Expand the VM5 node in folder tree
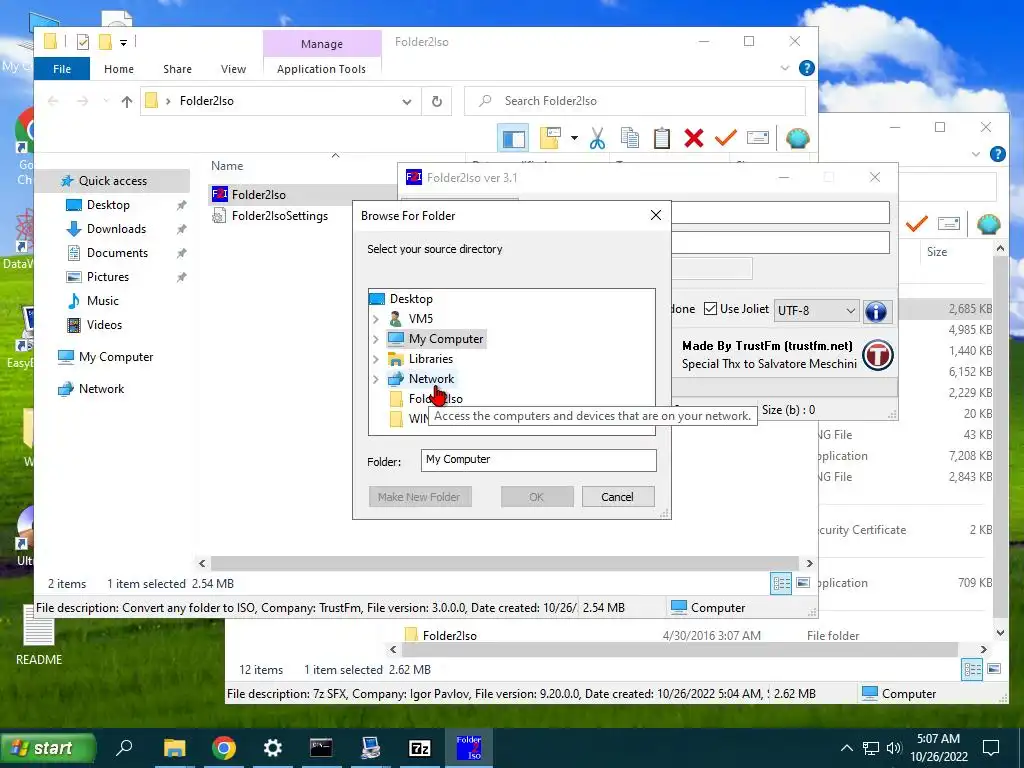The image size is (1024, 768). point(376,319)
